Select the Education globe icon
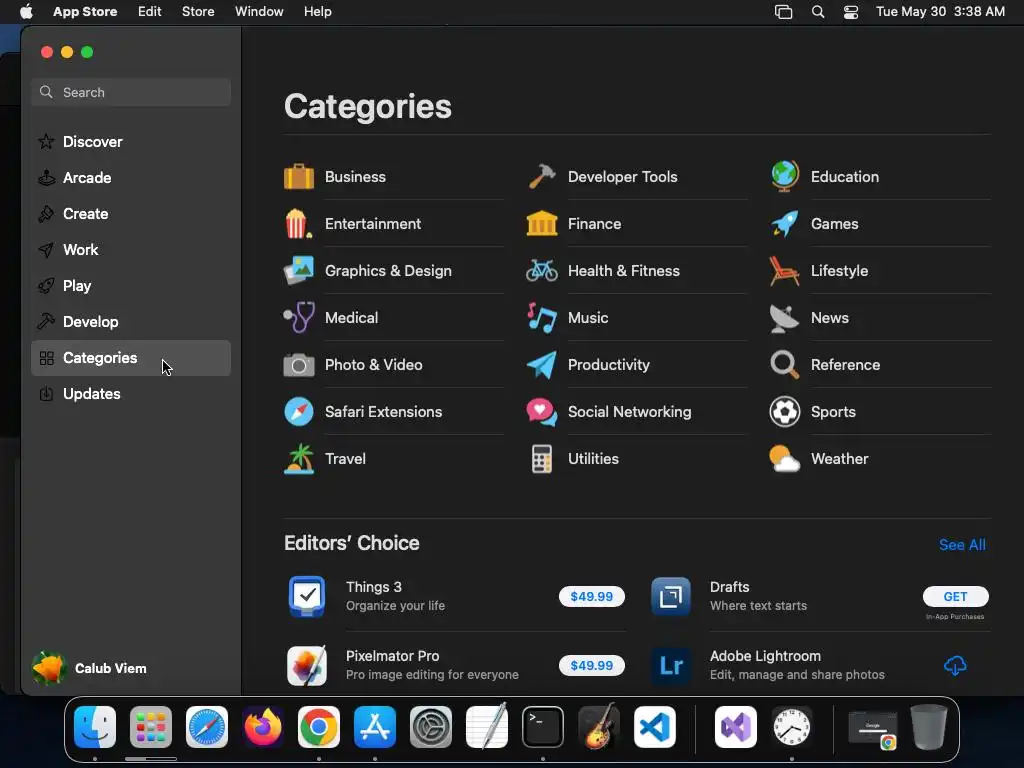 [x=785, y=176]
